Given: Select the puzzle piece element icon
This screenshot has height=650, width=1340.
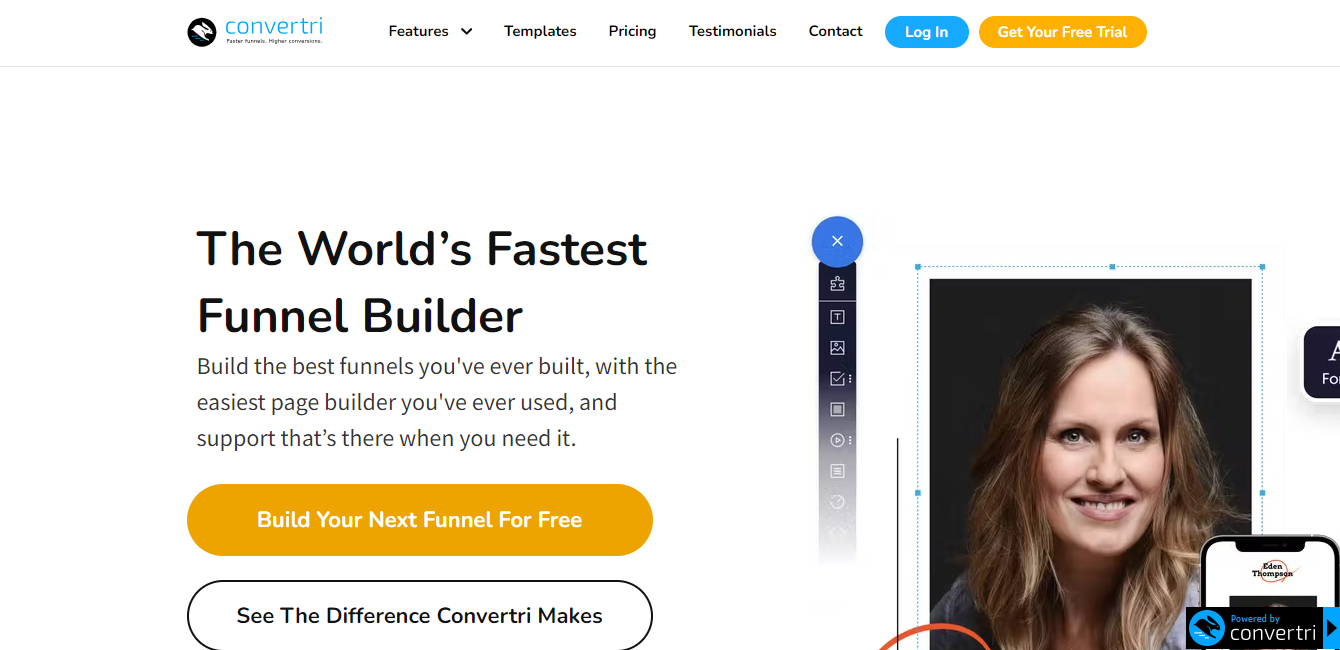Looking at the screenshot, I should click(x=837, y=284).
